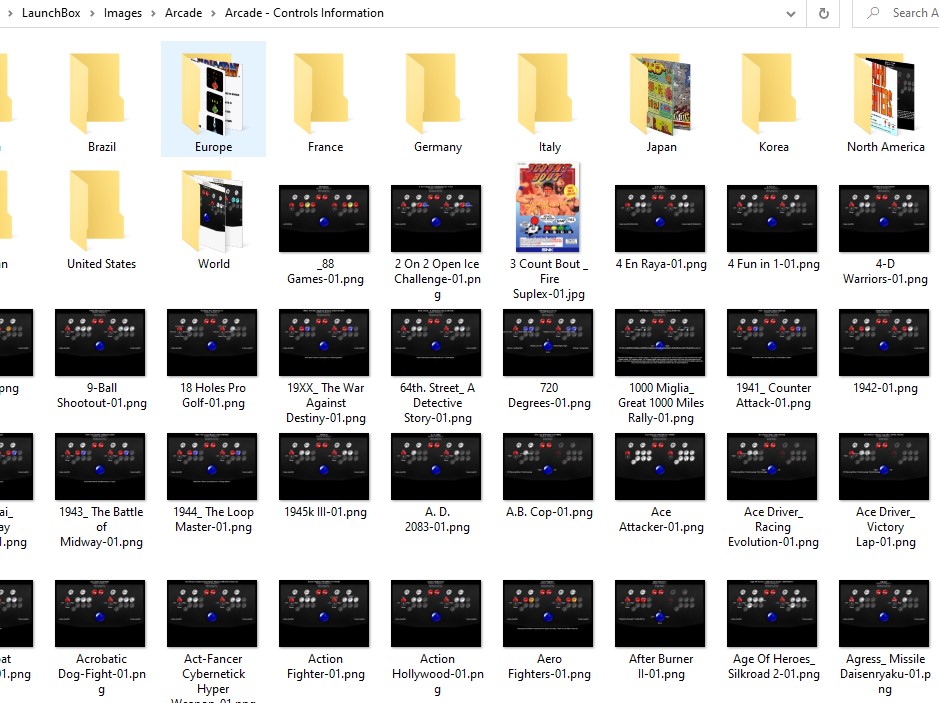Image resolution: width=939 pixels, height=703 pixels.
Task: Open the North America folder
Action: coord(885,99)
